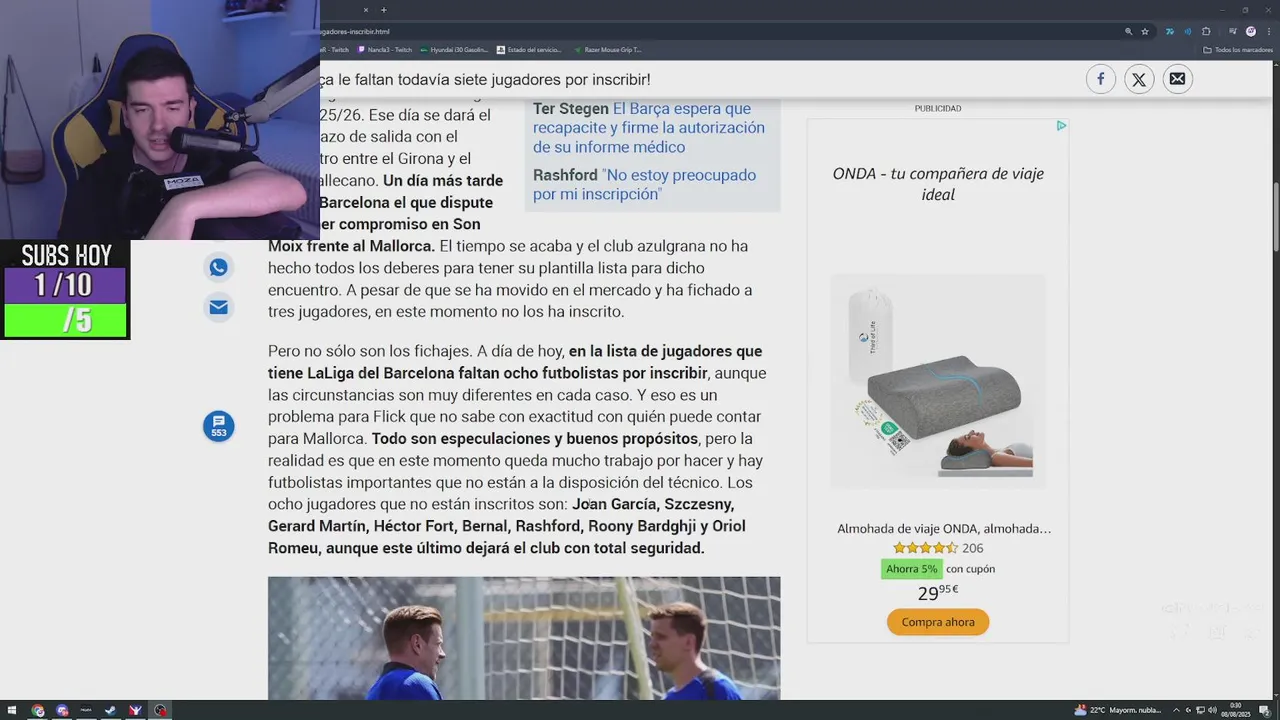Share article on X (Twitter)
Image resolution: width=1280 pixels, height=720 pixels.
1139,79
